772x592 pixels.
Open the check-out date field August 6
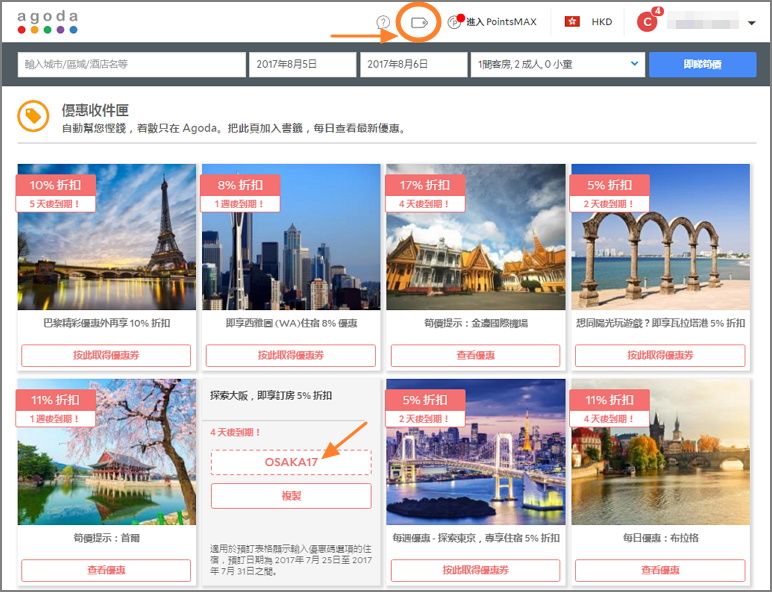[413, 64]
